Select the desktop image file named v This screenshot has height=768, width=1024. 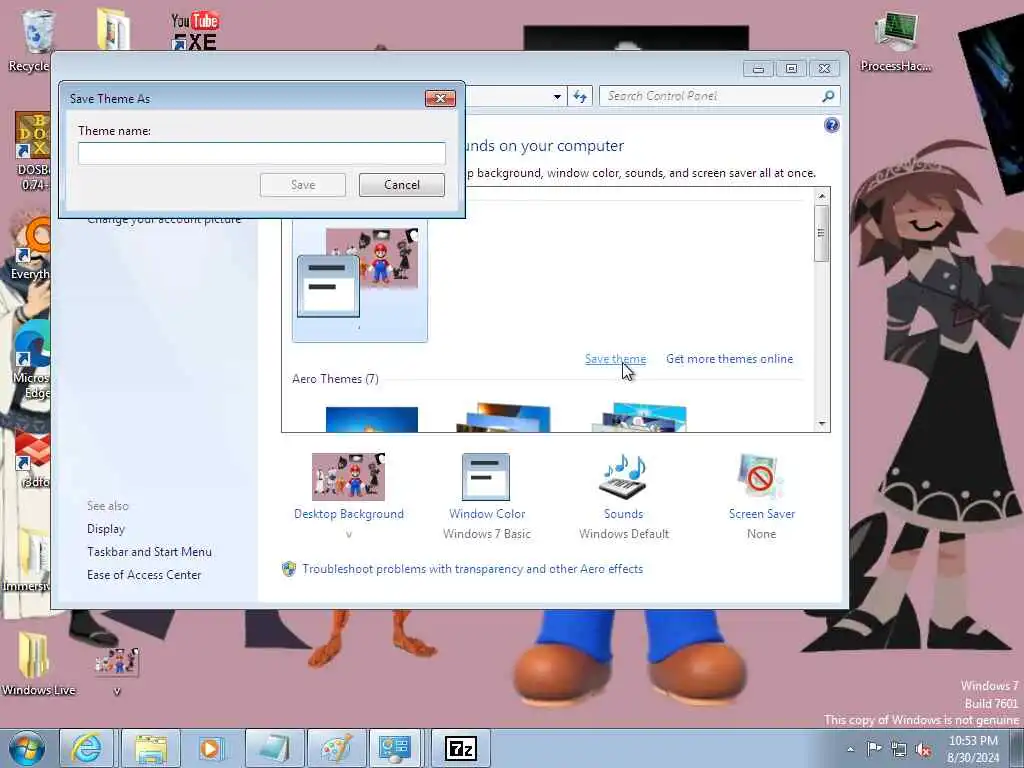click(117, 670)
